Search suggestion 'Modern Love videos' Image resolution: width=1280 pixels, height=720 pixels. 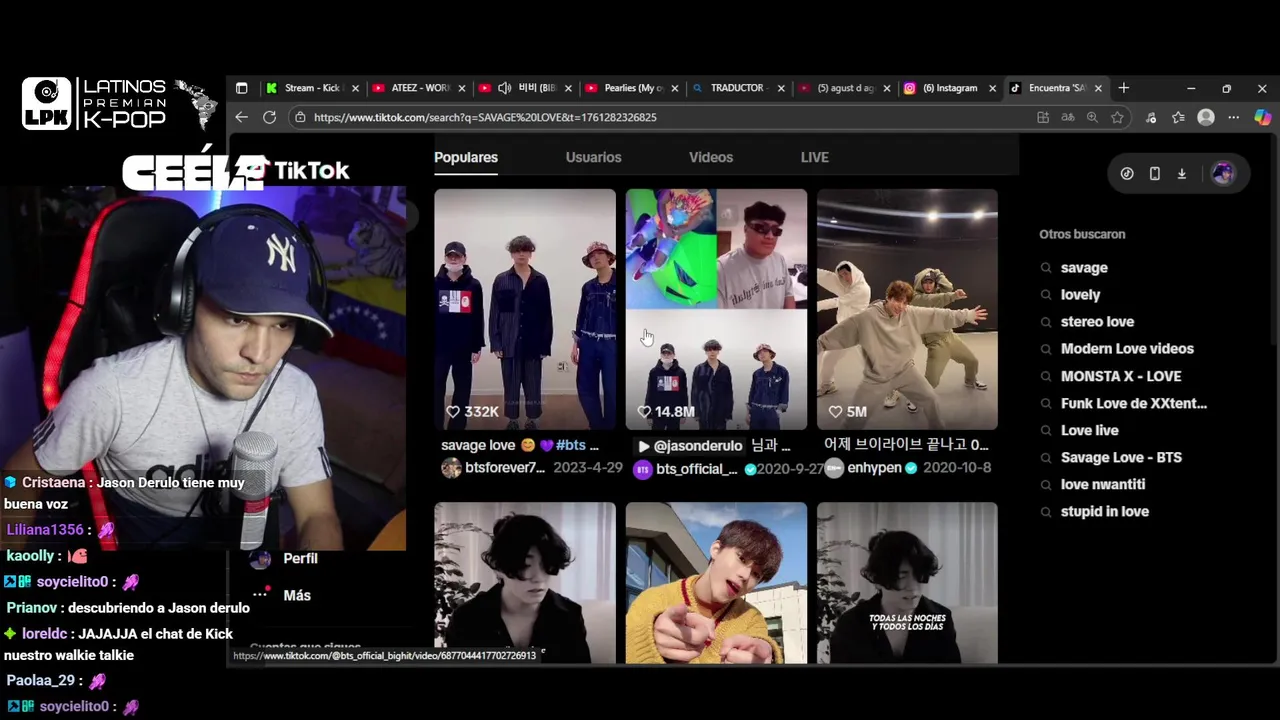pyautogui.click(x=1127, y=349)
